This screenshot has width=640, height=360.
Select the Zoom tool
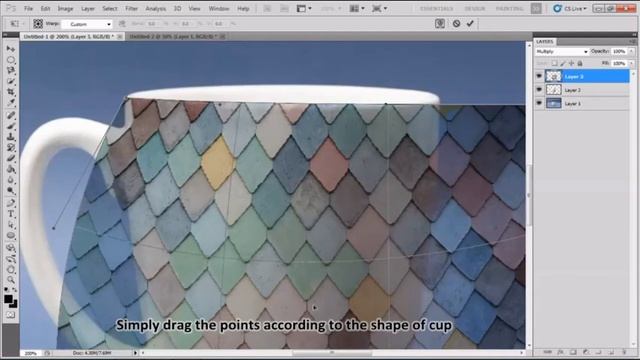(x=11, y=280)
